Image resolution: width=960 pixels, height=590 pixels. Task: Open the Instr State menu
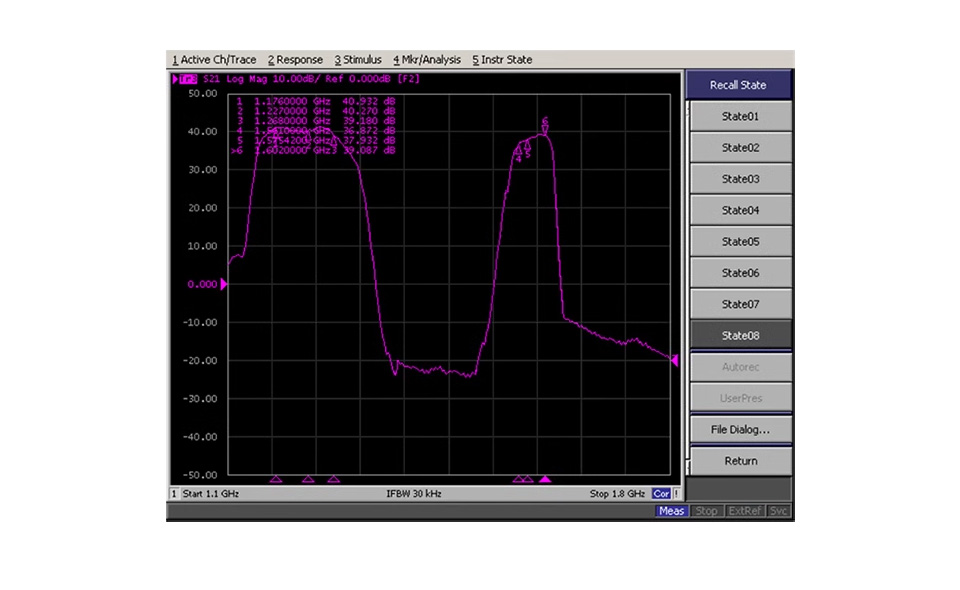coord(502,60)
